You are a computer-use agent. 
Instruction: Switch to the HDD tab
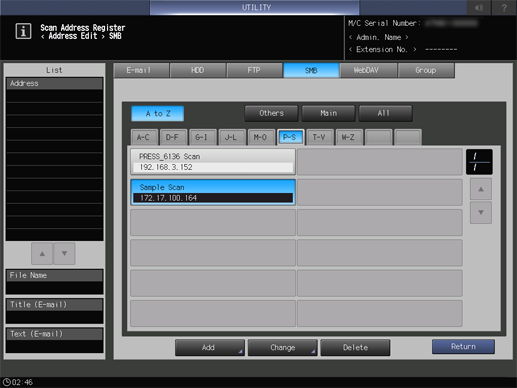(x=198, y=70)
